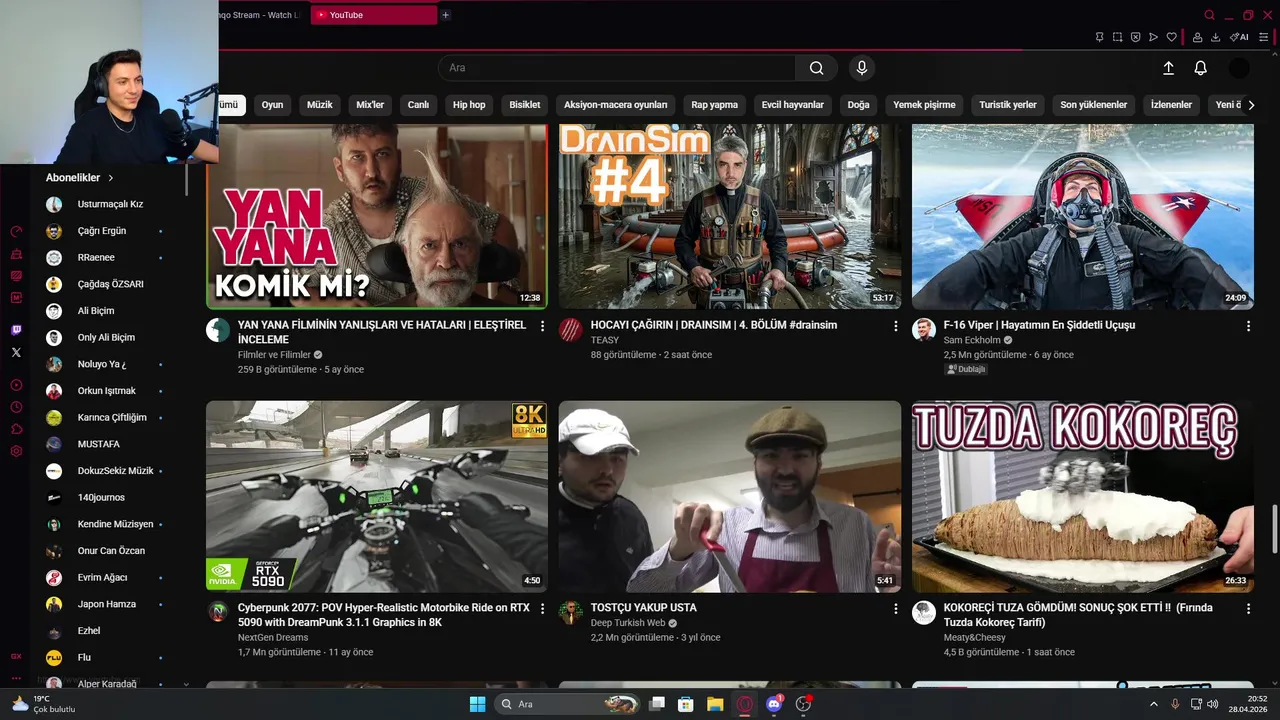Image resolution: width=1280 pixels, height=720 pixels.
Task: Click the Opera pinboard pin icon
Action: tap(1099, 37)
